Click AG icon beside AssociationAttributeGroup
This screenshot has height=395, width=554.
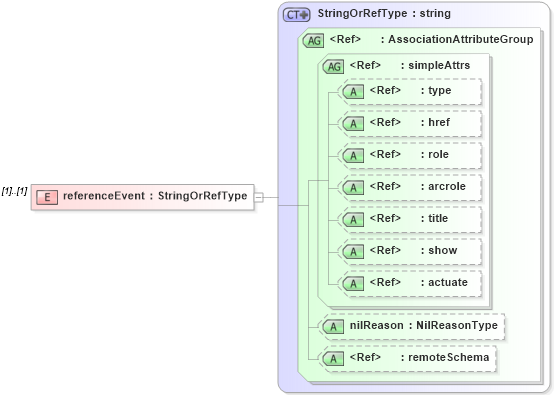(314, 41)
